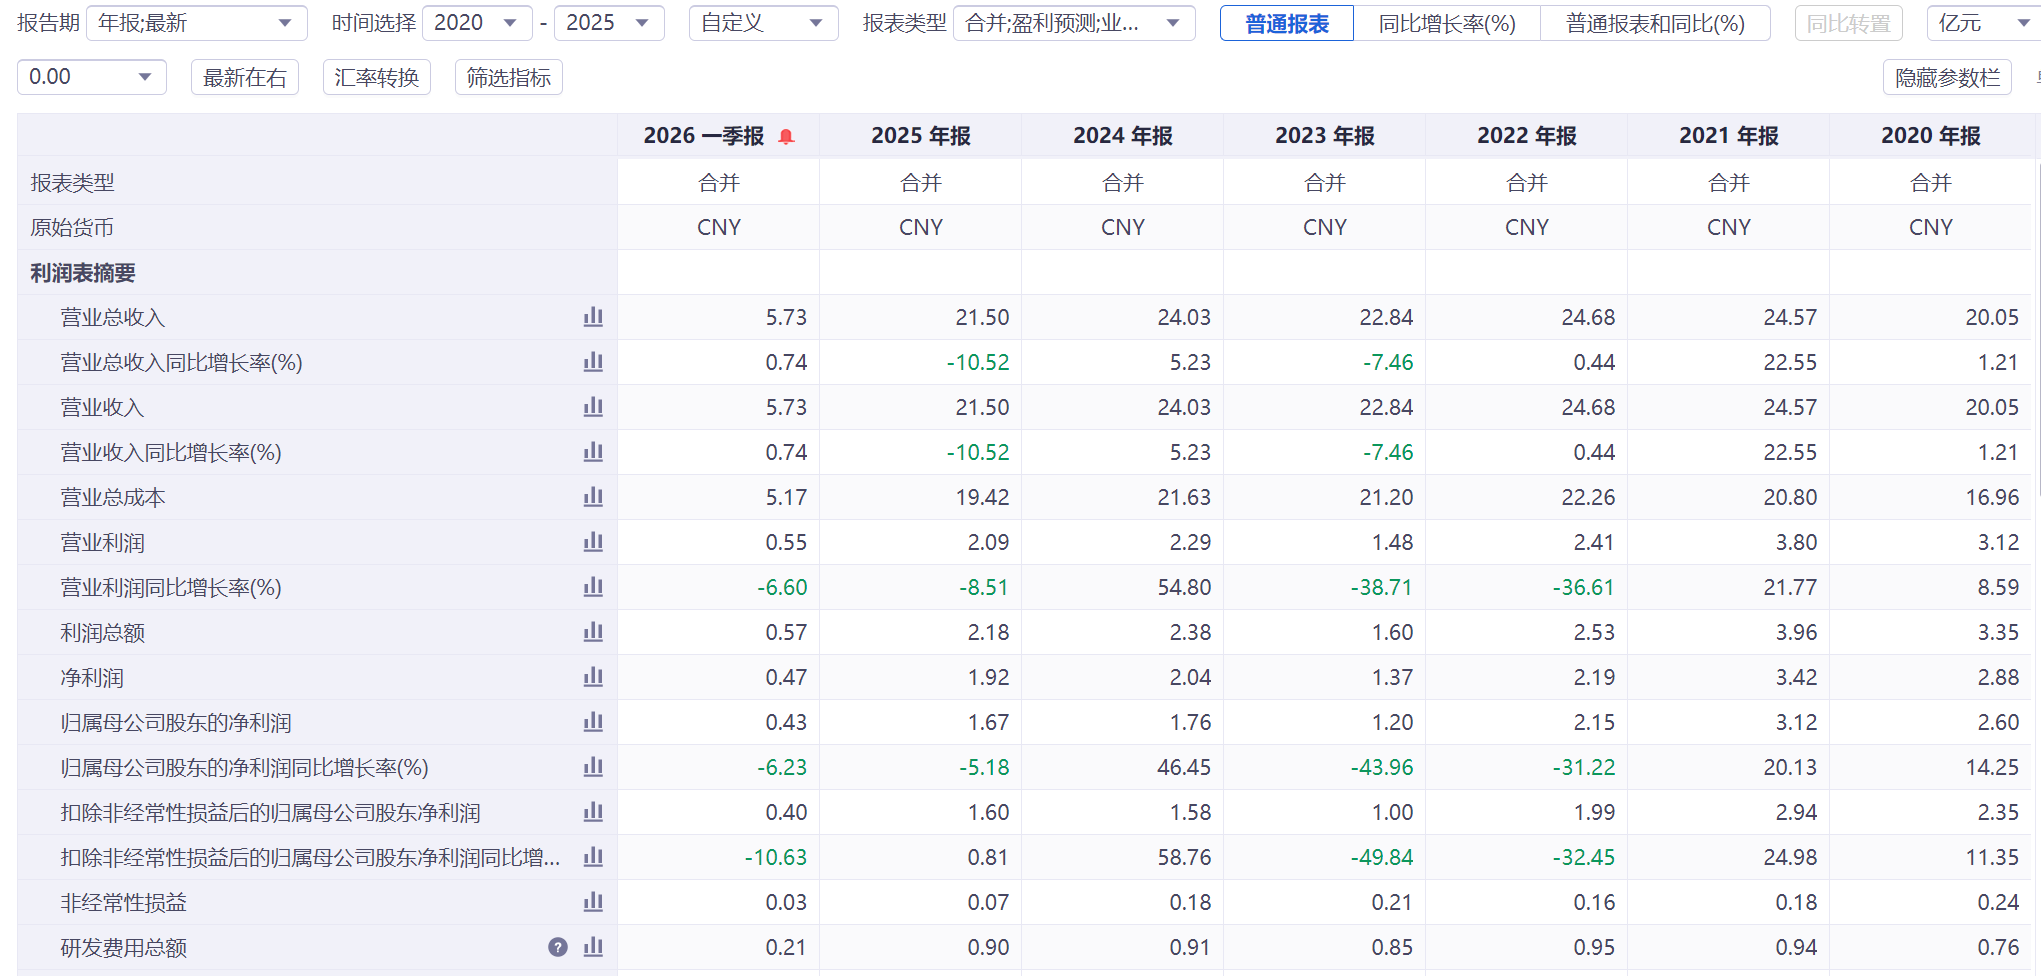2041x976 pixels.
Task: Open chart for 营业利润同比增长率(%) row
Action: point(593,587)
